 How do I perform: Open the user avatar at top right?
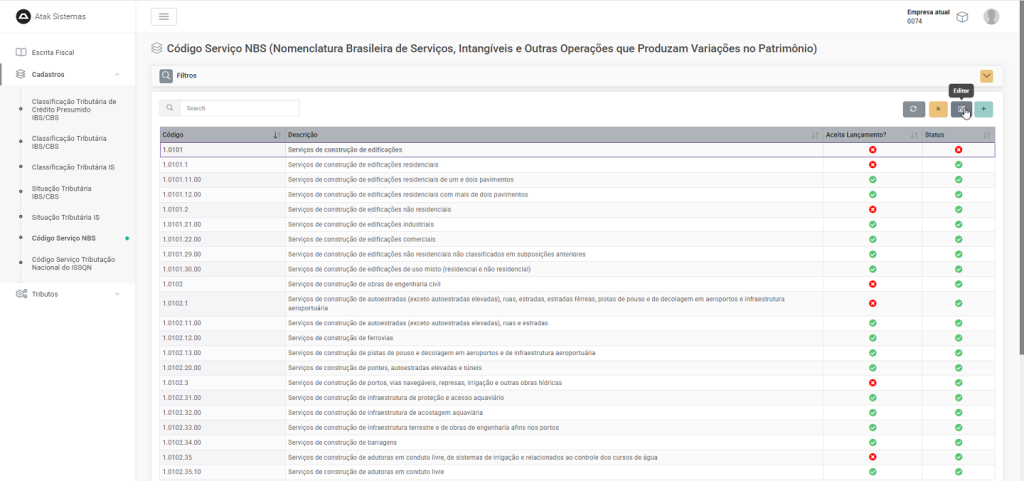991,16
